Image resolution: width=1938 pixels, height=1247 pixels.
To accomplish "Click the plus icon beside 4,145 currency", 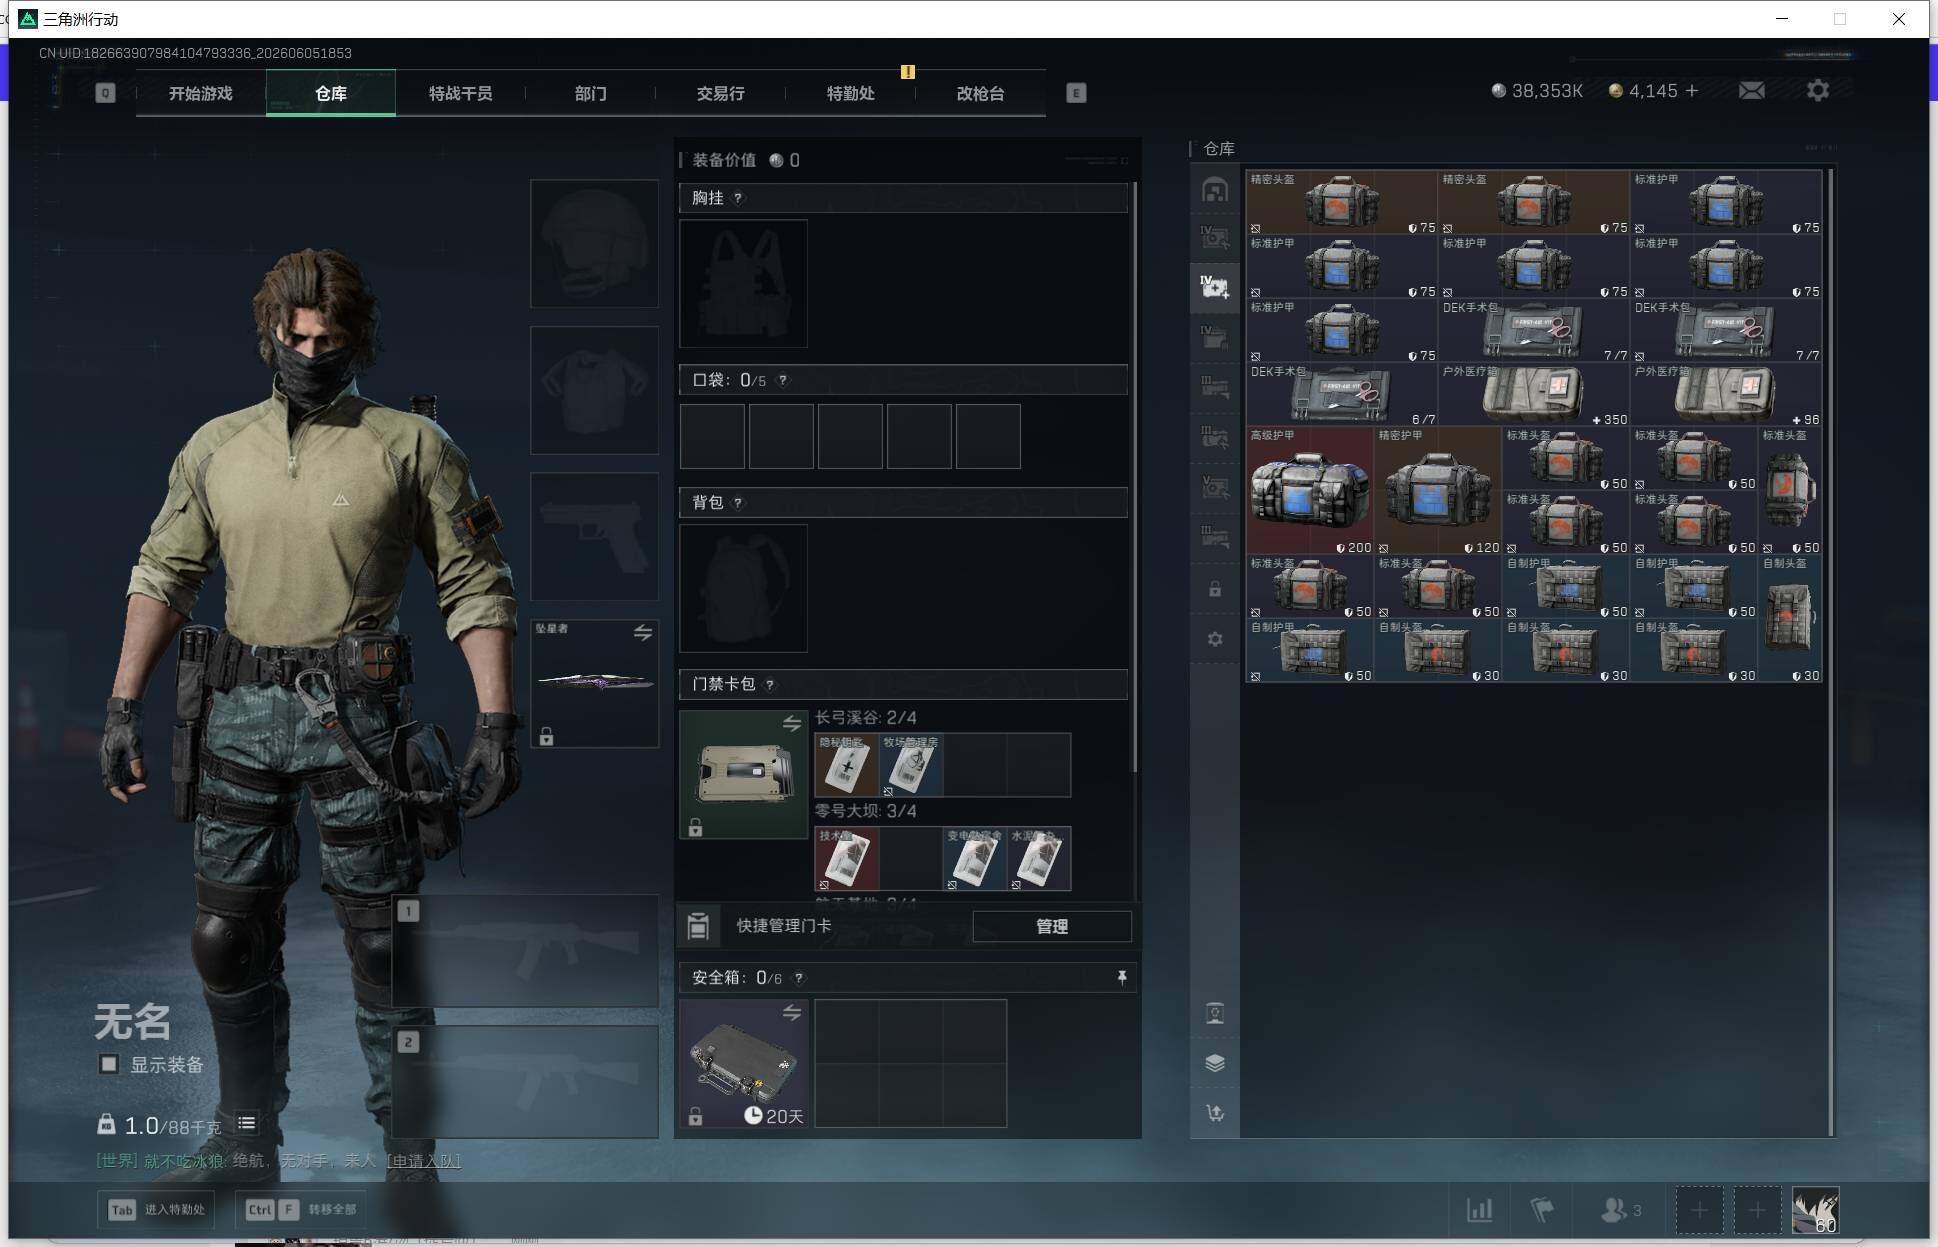I will [1692, 91].
